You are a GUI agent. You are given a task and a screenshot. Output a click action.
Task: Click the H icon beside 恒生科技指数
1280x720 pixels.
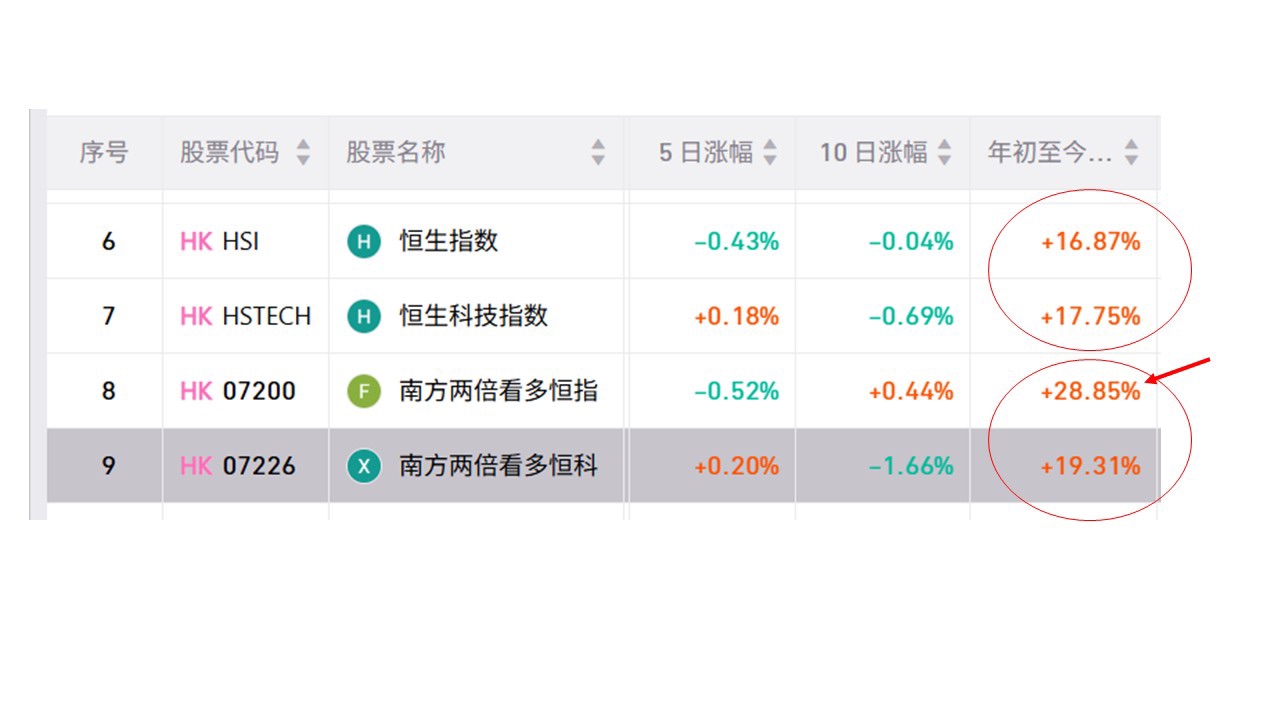tap(364, 316)
